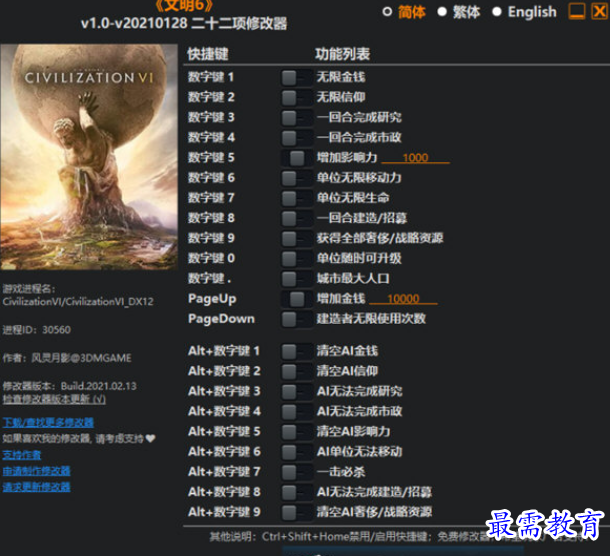Screen dimensions: 610x556
Task: Click the 增加金钱 activation button
Action: tap(296, 299)
